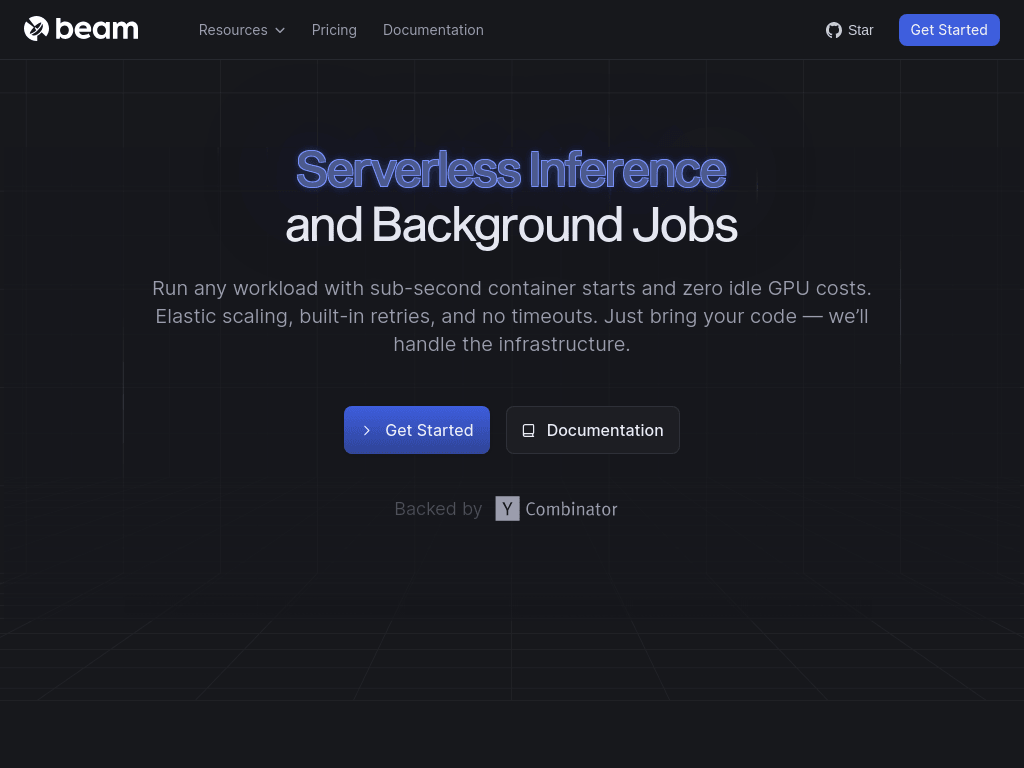Click the hero Get Started button

coord(417,430)
